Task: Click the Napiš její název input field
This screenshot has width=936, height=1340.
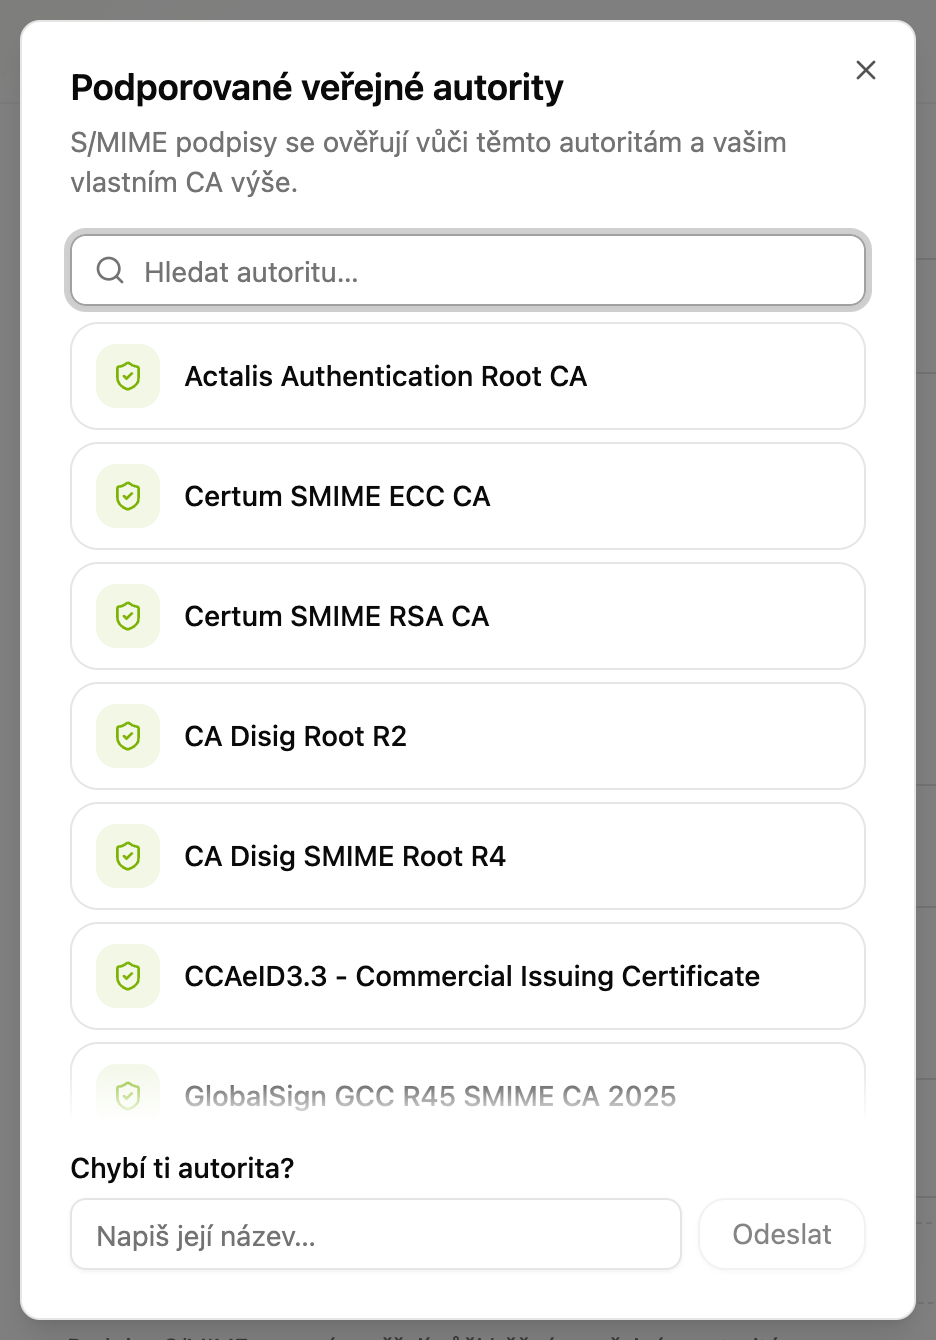Action: [376, 1234]
